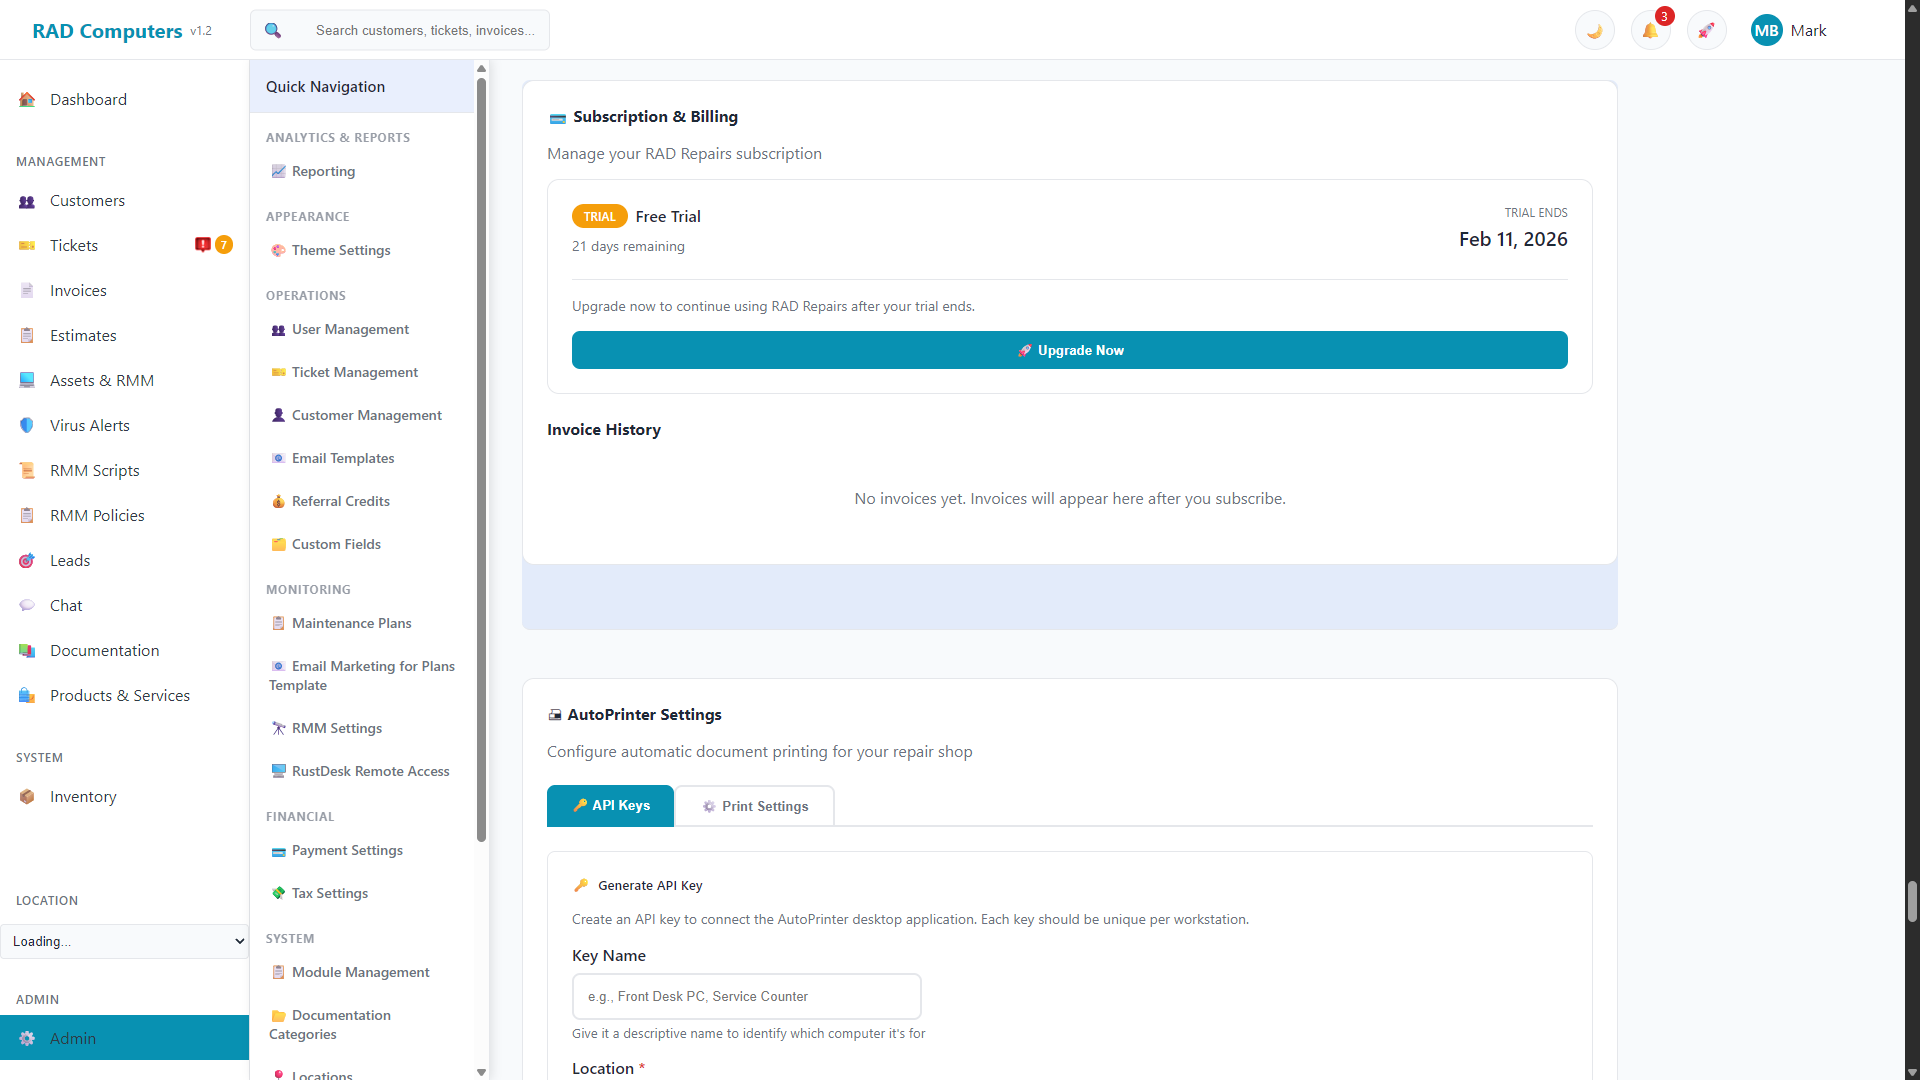
Task: Click the notifications bell with badge 3
Action: [1650, 30]
